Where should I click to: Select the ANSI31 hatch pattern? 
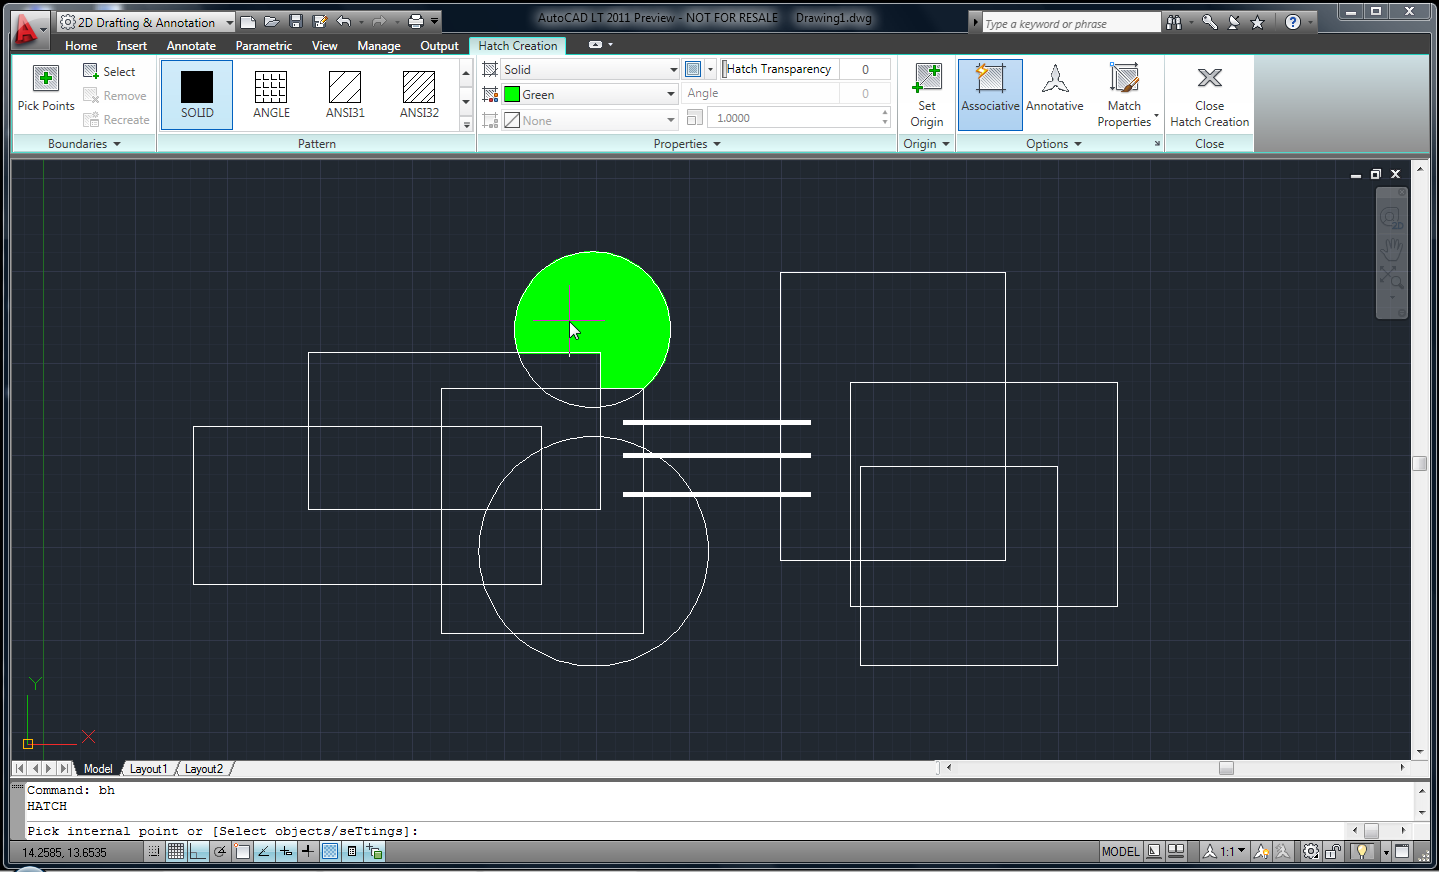[x=345, y=94]
